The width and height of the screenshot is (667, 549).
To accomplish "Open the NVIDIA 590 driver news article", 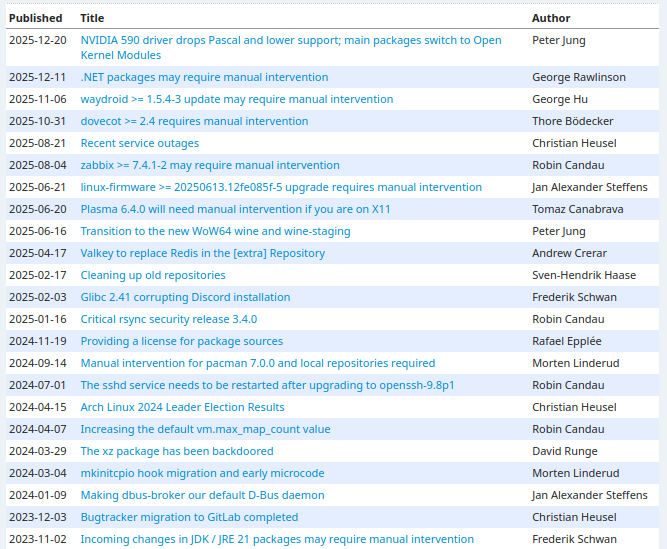I will (x=291, y=48).
